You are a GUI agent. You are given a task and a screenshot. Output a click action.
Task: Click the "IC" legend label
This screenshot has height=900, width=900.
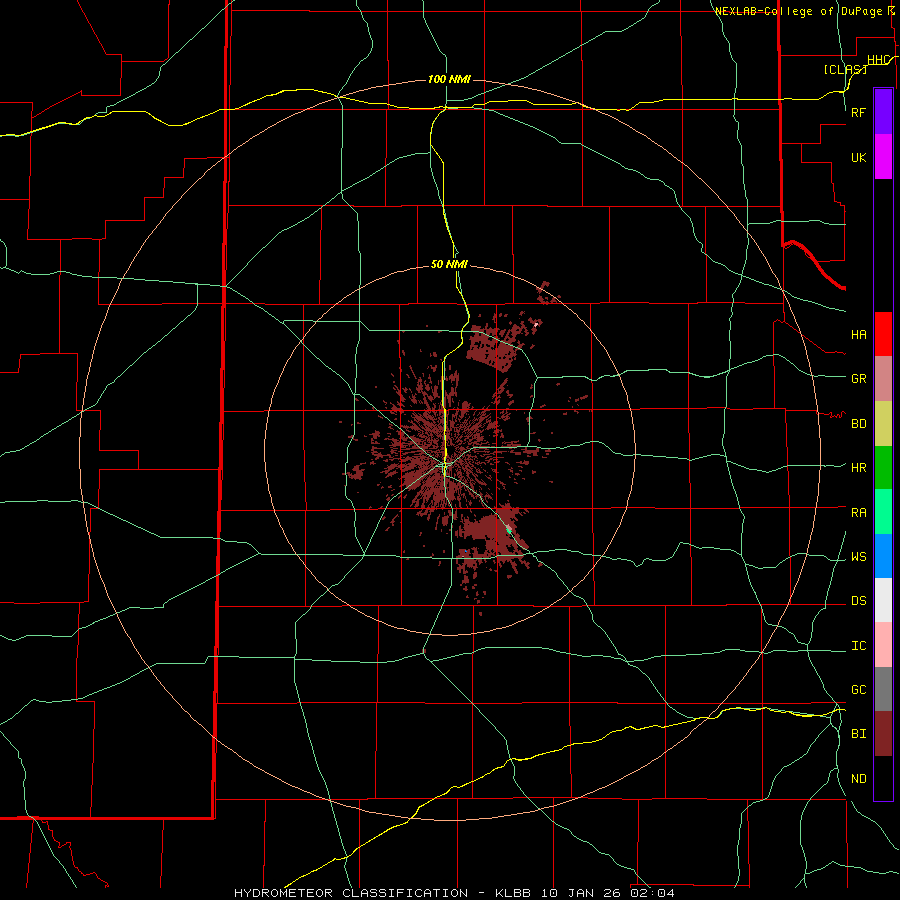[x=858, y=646]
